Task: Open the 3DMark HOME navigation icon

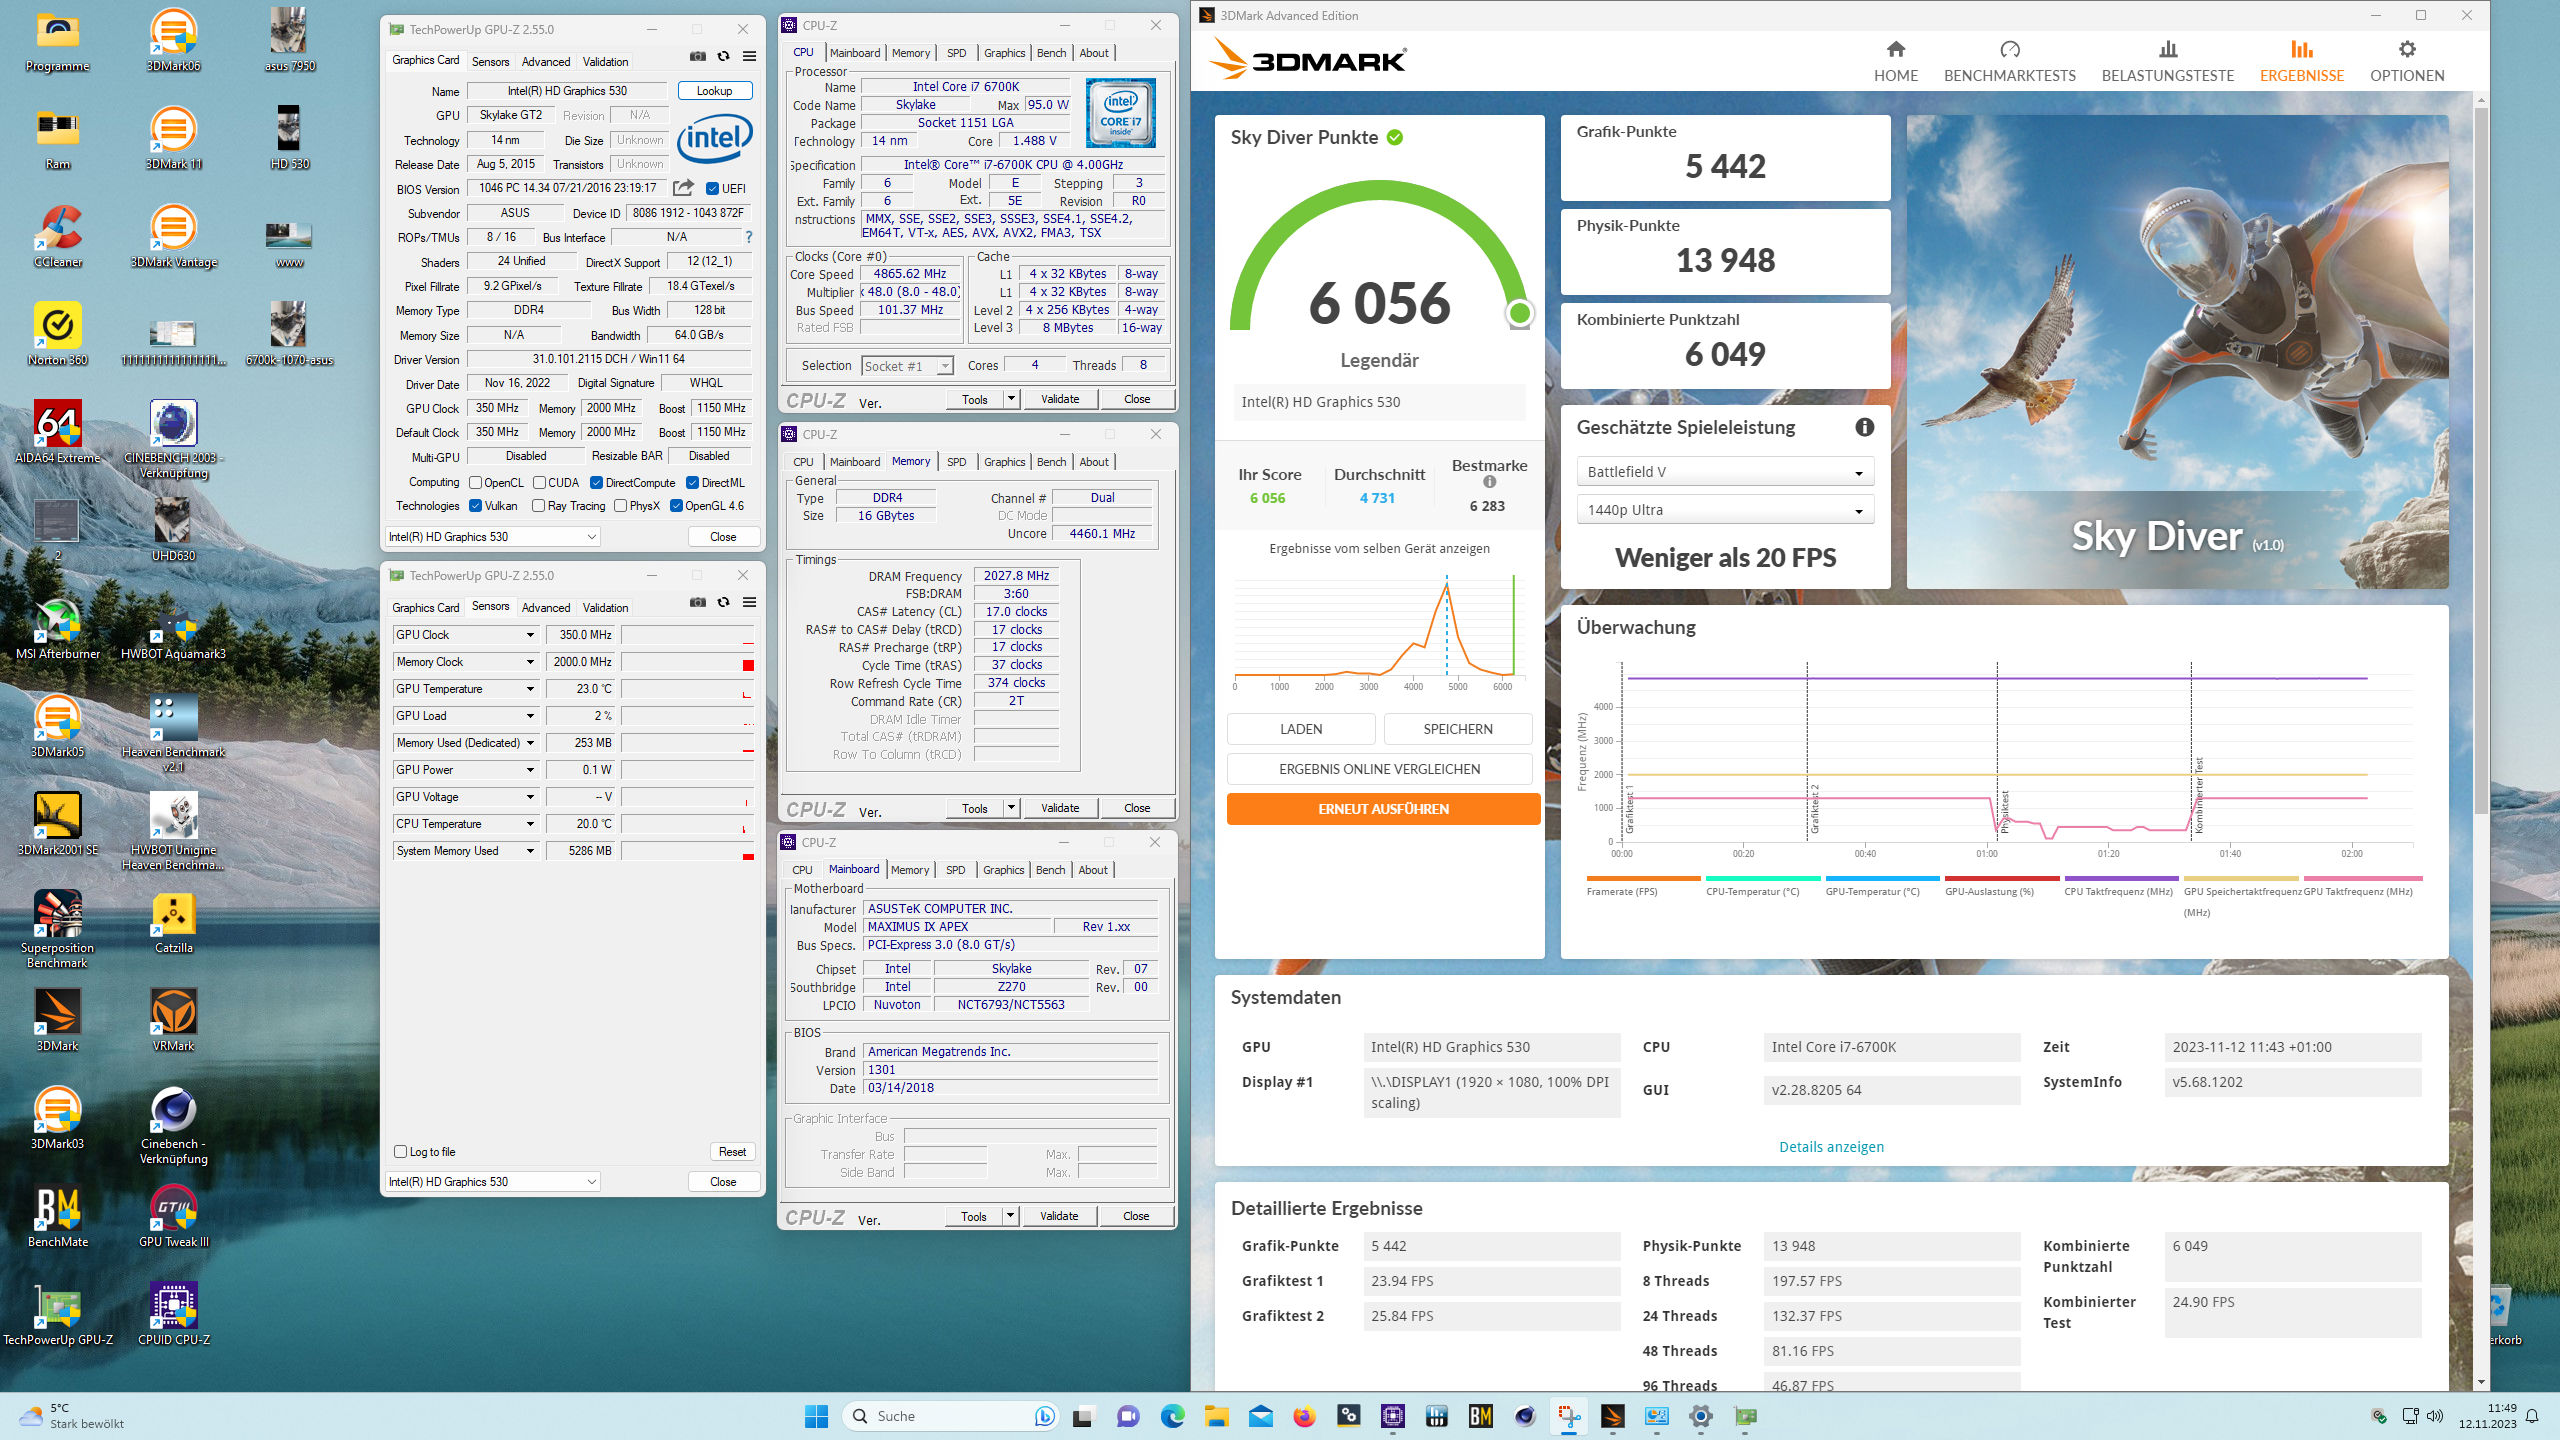Action: click(x=1895, y=49)
